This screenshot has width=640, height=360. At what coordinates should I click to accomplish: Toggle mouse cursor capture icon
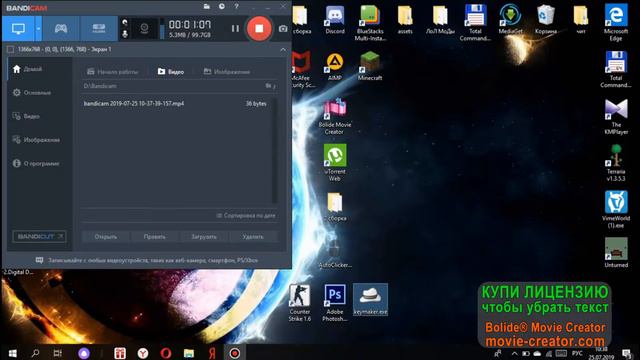tap(125, 22)
